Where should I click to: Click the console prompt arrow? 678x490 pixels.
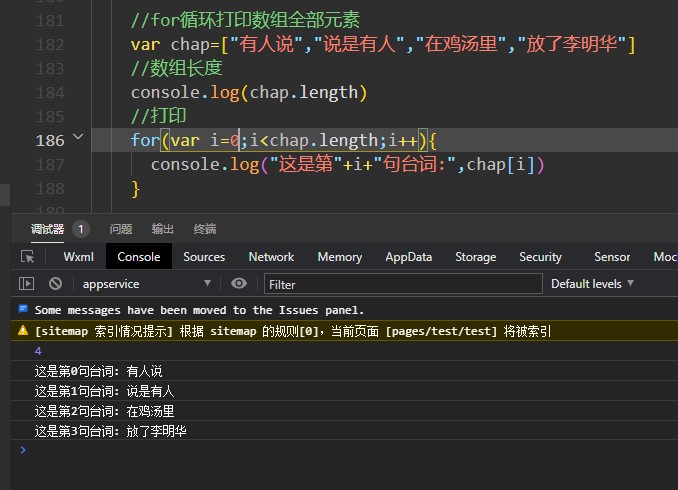23,450
